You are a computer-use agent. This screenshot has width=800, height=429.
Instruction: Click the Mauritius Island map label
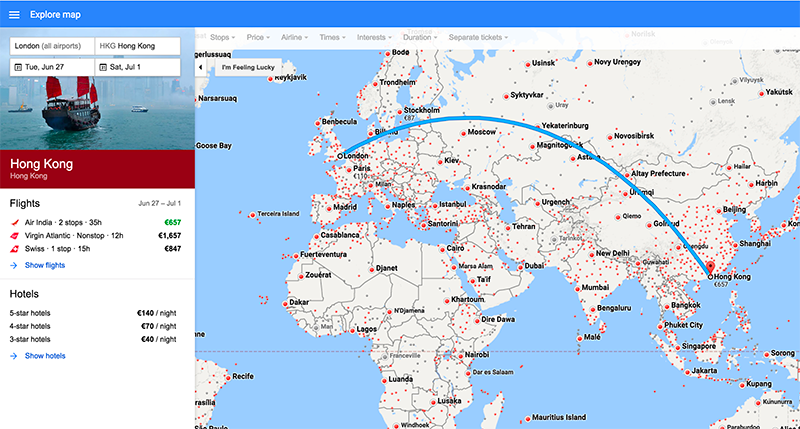click(x=559, y=417)
